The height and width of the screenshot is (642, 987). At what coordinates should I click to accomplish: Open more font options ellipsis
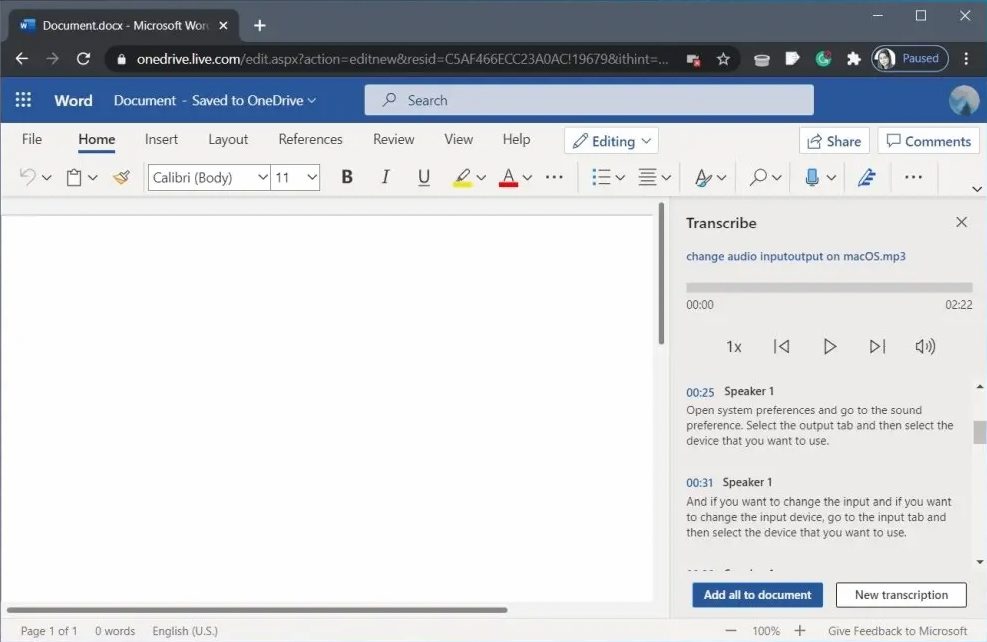pyautogui.click(x=555, y=177)
